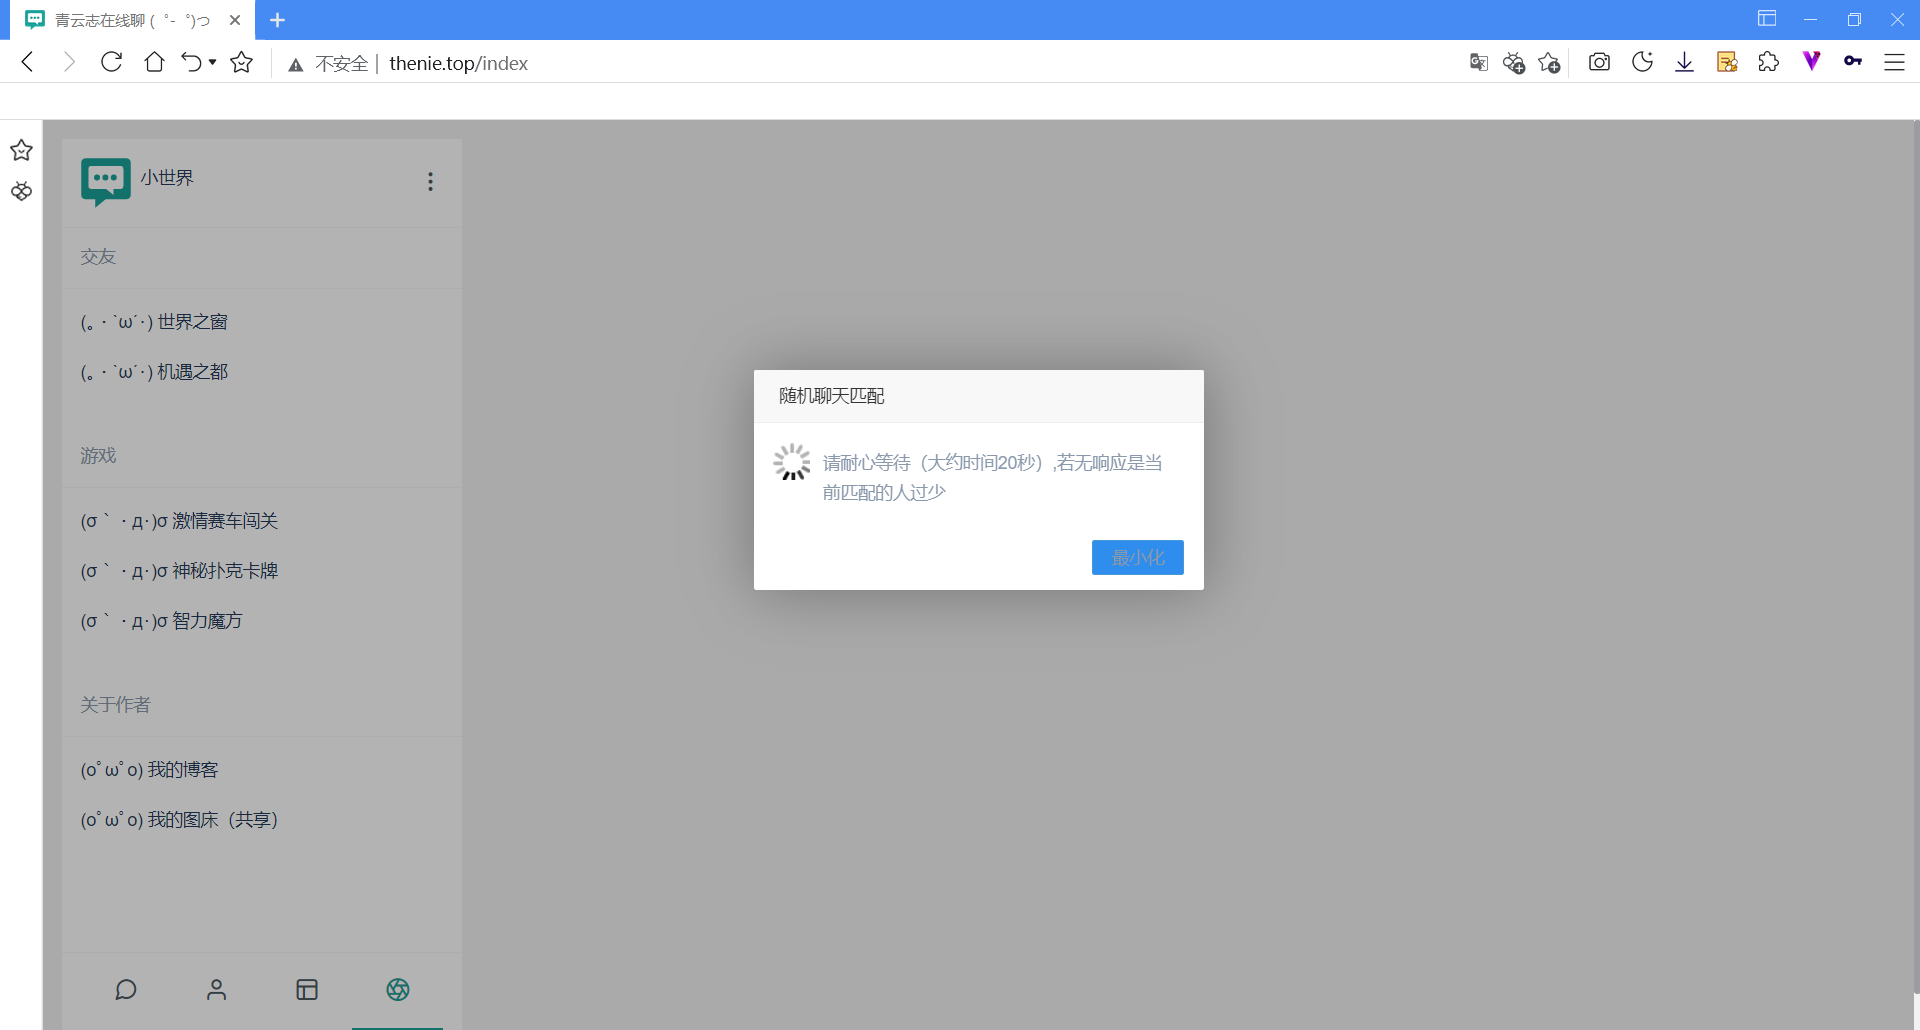Viewport: 1920px width, 1030px height.
Task: Open the downloads icon
Action: click(1684, 62)
